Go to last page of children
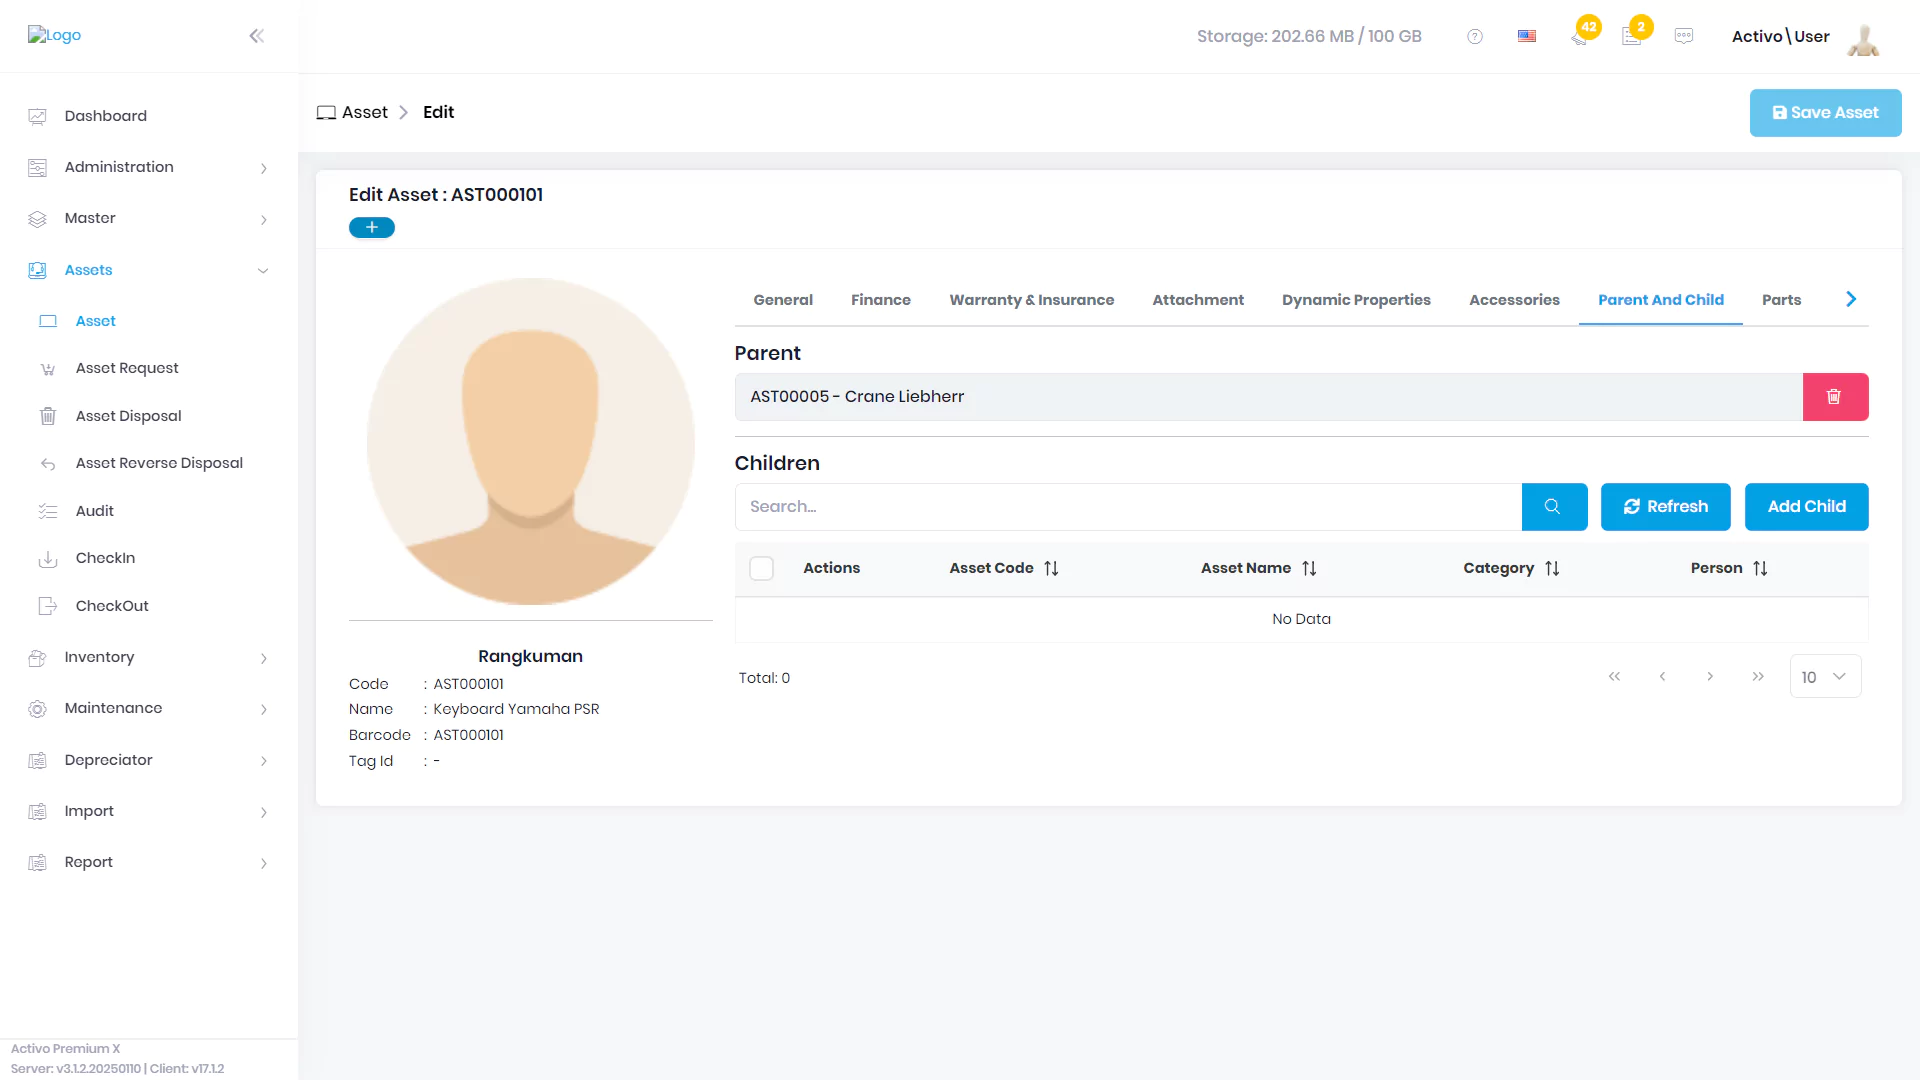Viewport: 1920px width, 1080px height. [x=1758, y=677]
